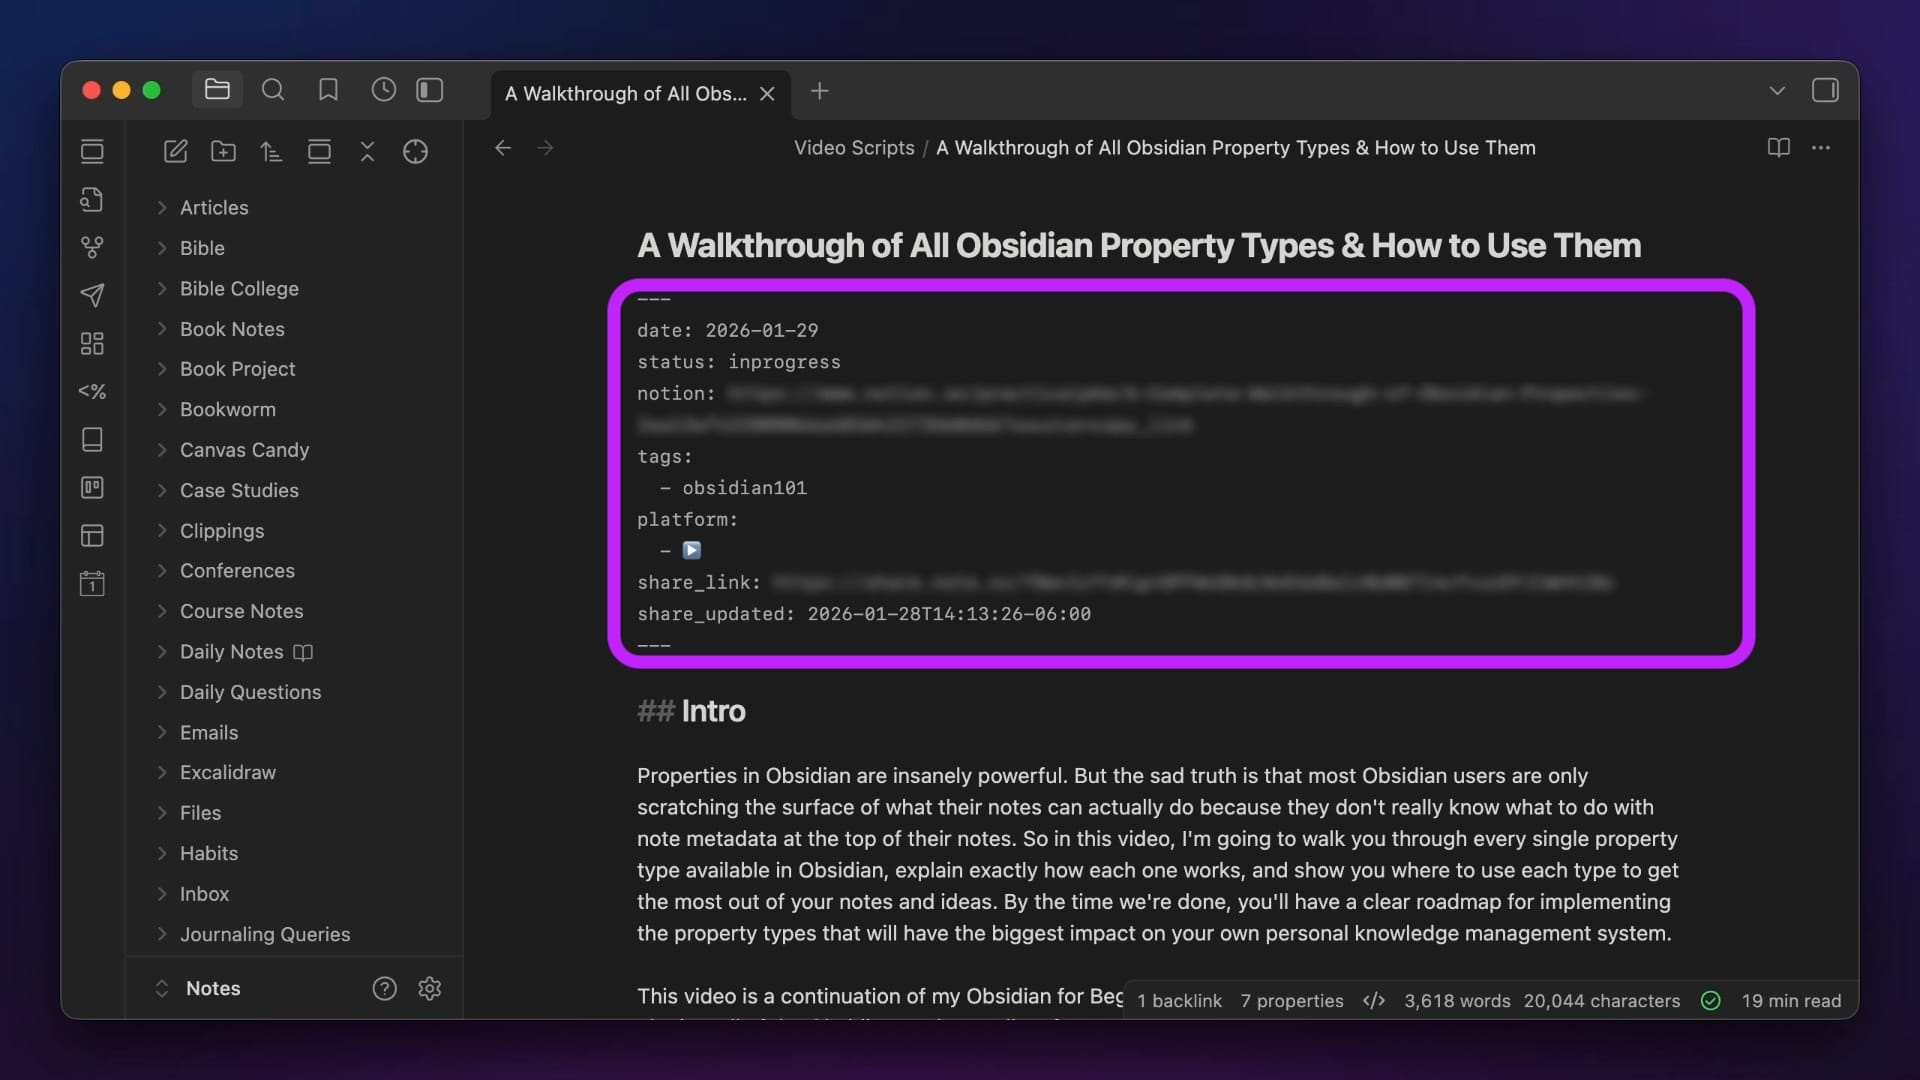Open bookmarks pane
This screenshot has width=1920, height=1080.
click(x=328, y=90)
